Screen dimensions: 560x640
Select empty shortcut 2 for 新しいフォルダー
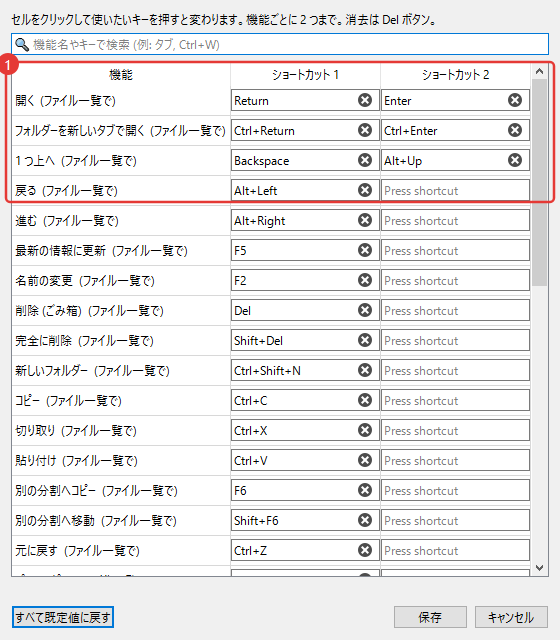click(x=455, y=370)
